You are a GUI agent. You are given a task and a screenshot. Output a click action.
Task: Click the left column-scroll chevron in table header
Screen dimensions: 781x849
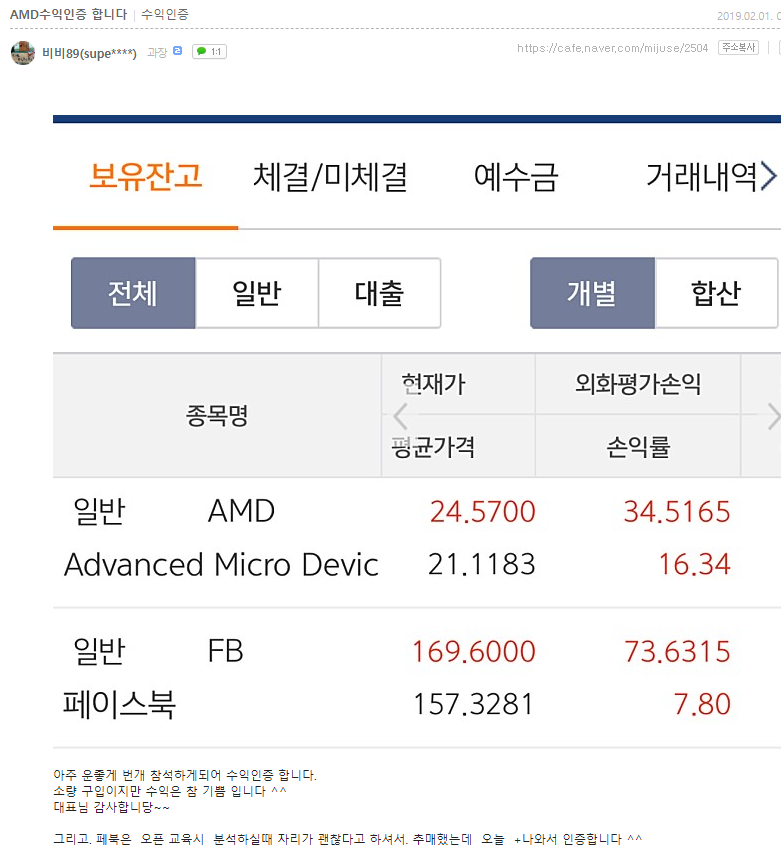[400, 416]
